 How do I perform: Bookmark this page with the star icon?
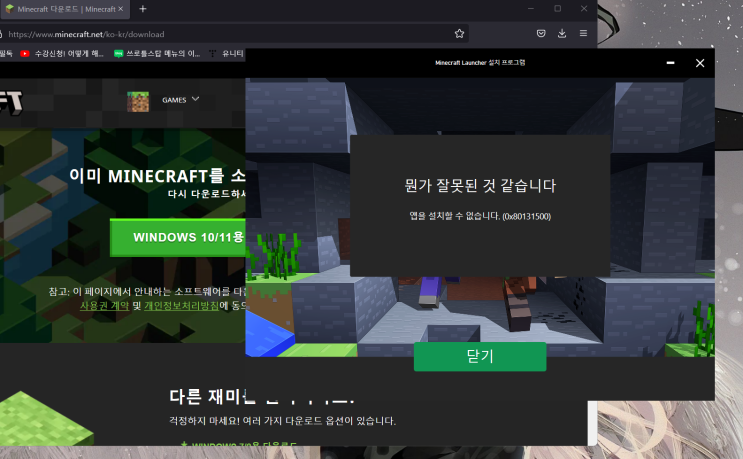coord(459,34)
